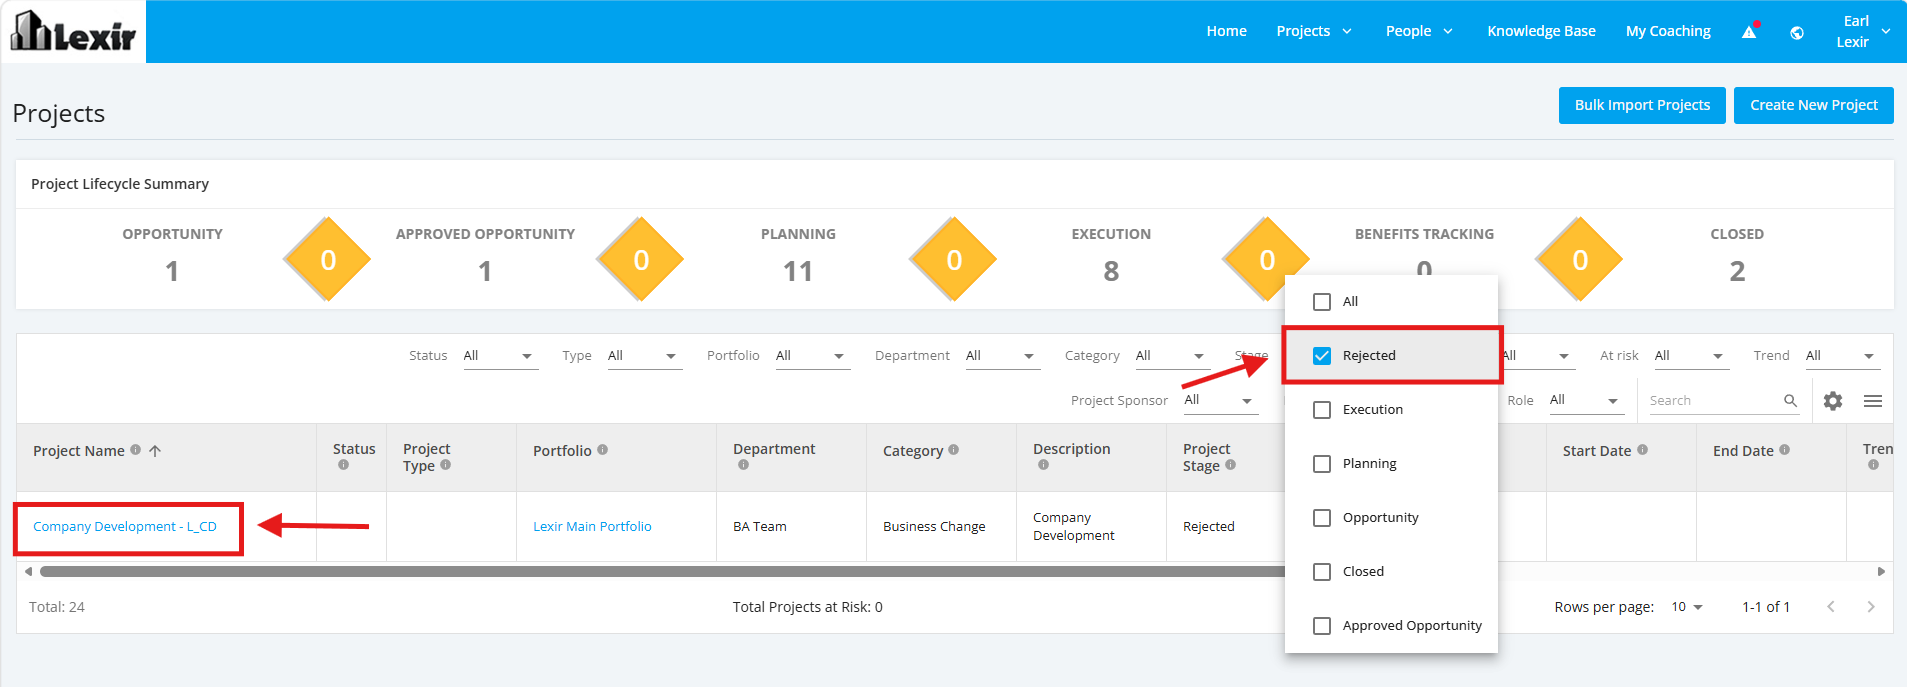Screen dimensions: 1907x687
Task: Click the Execution yellow diamond badge
Action: [1266, 260]
